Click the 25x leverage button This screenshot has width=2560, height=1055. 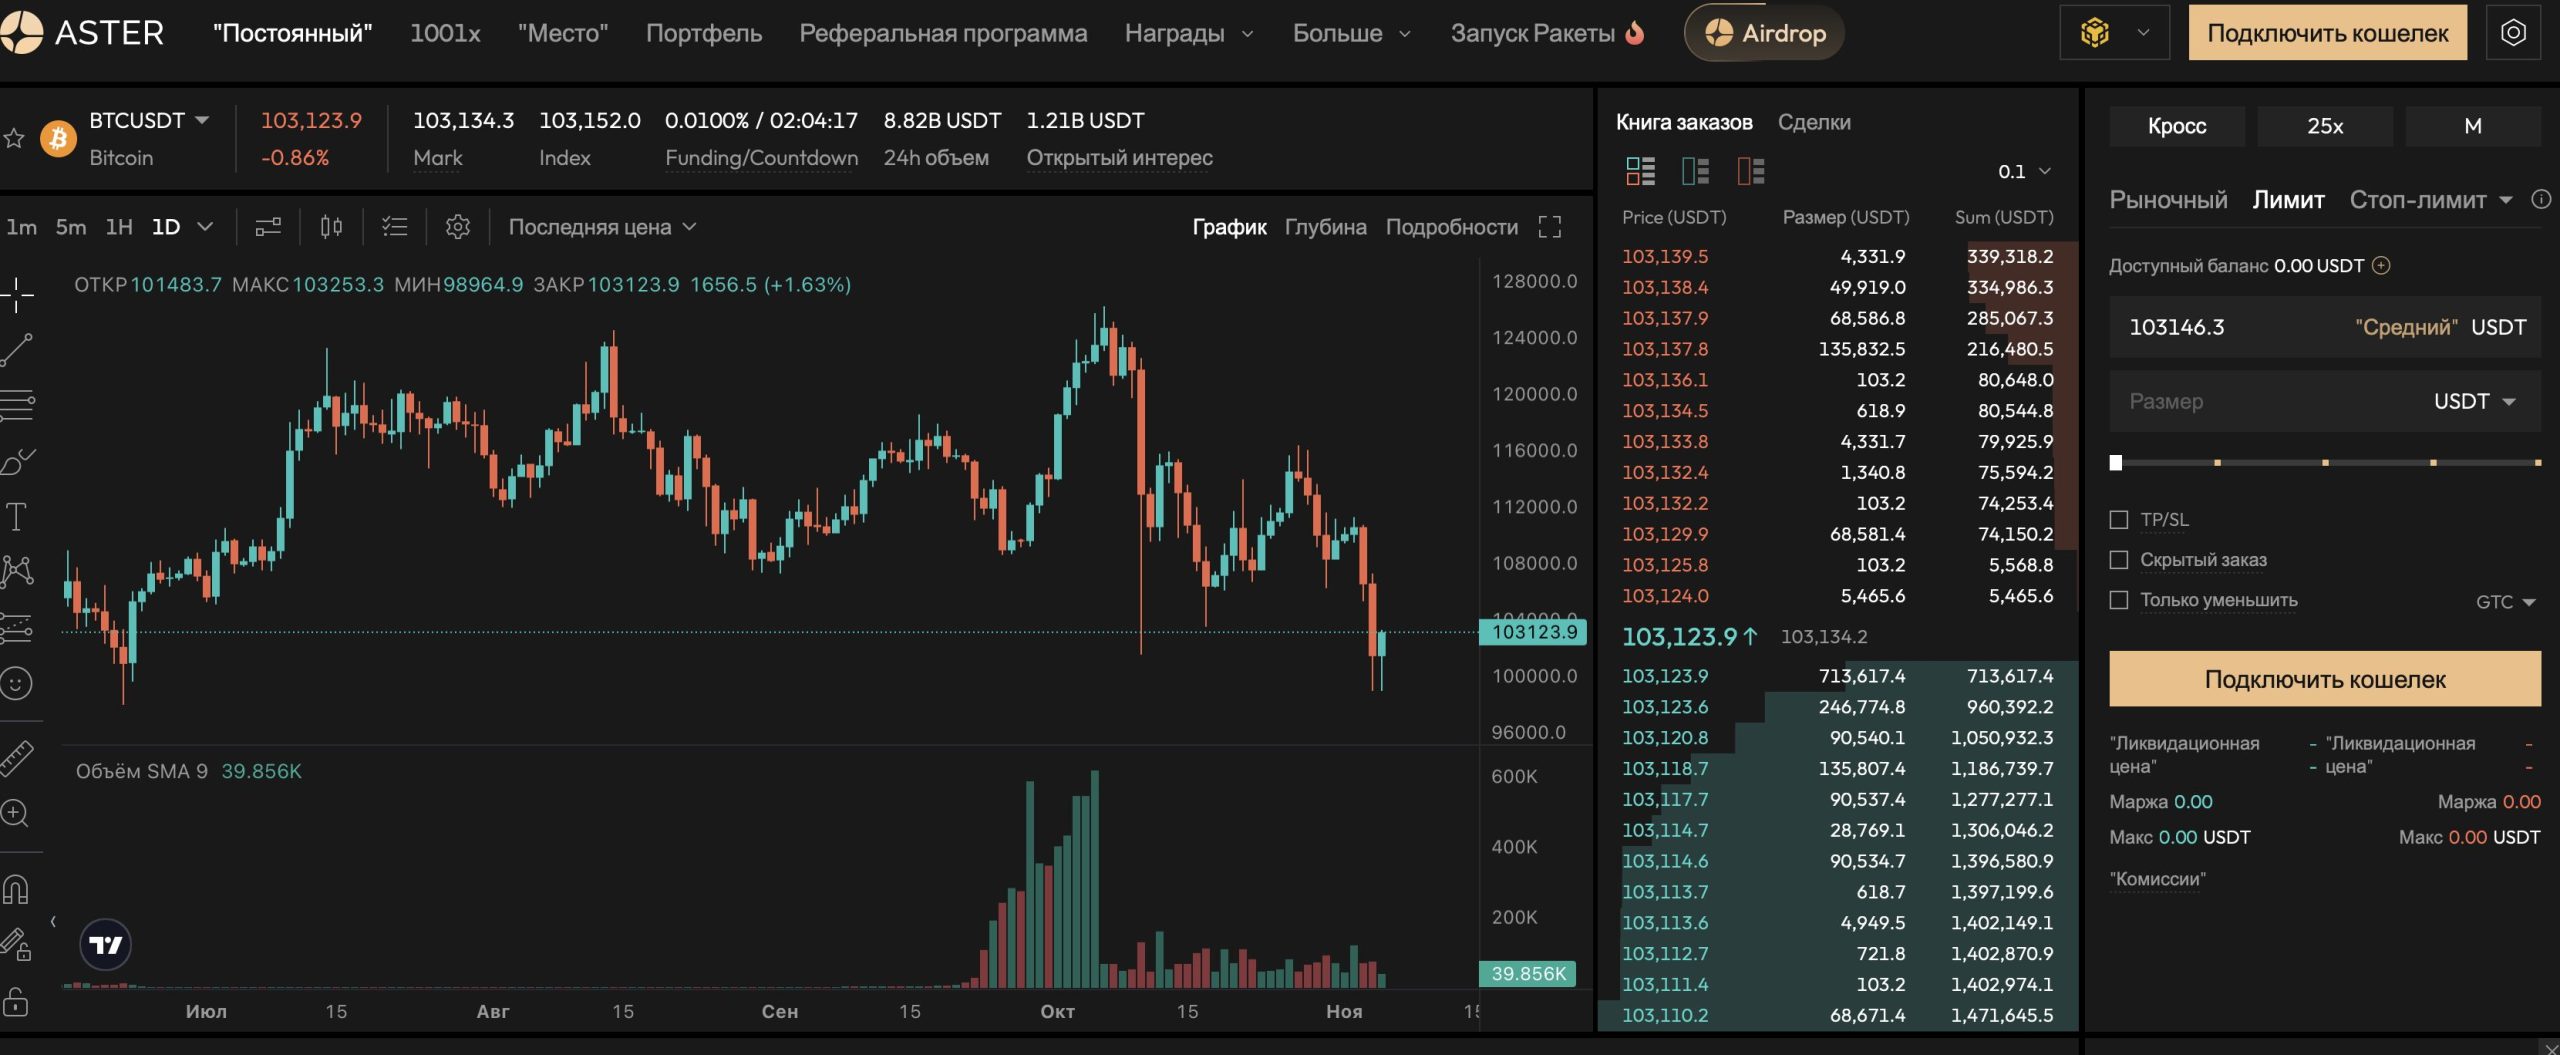pyautogui.click(x=2325, y=126)
